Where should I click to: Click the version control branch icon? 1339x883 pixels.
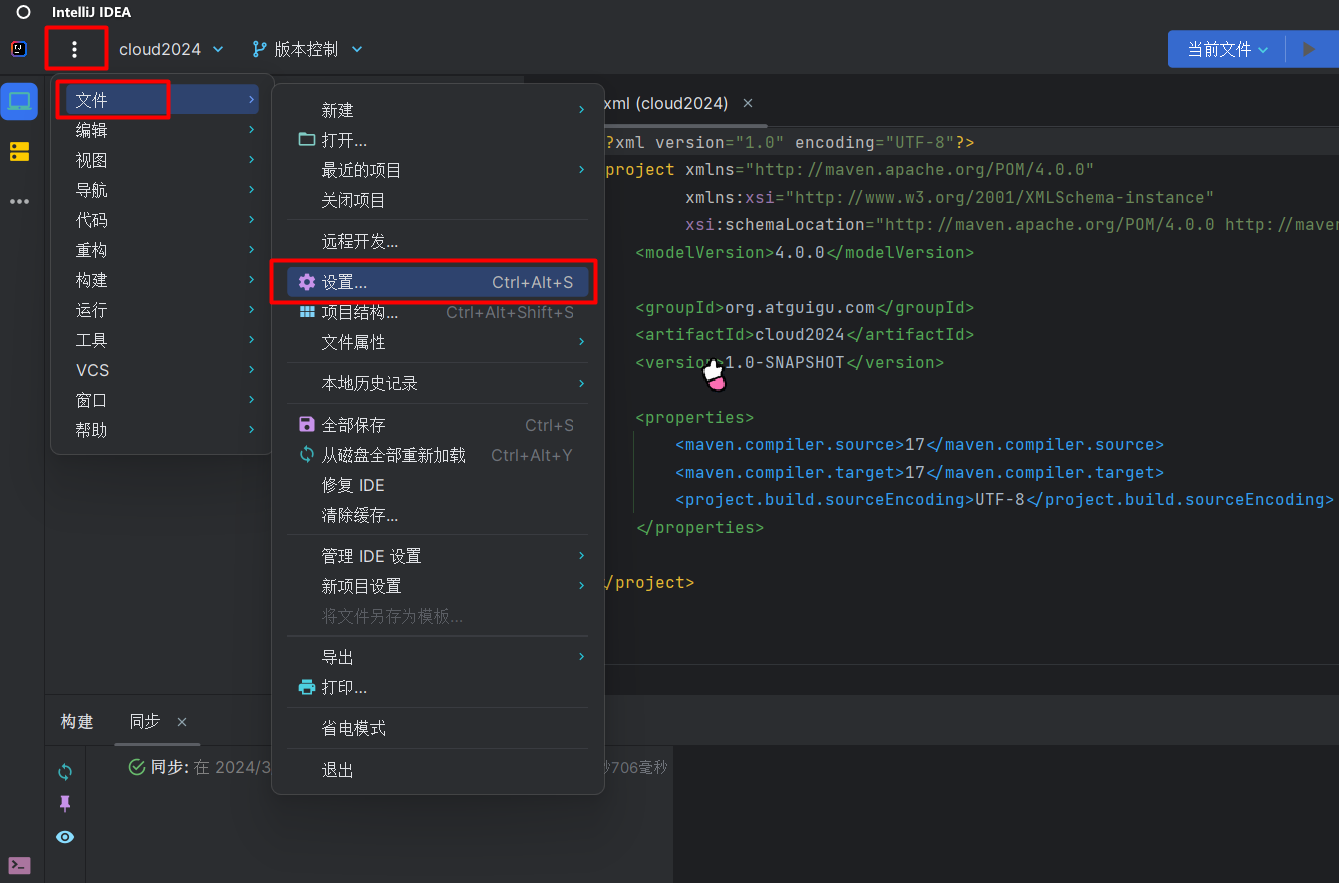point(260,49)
